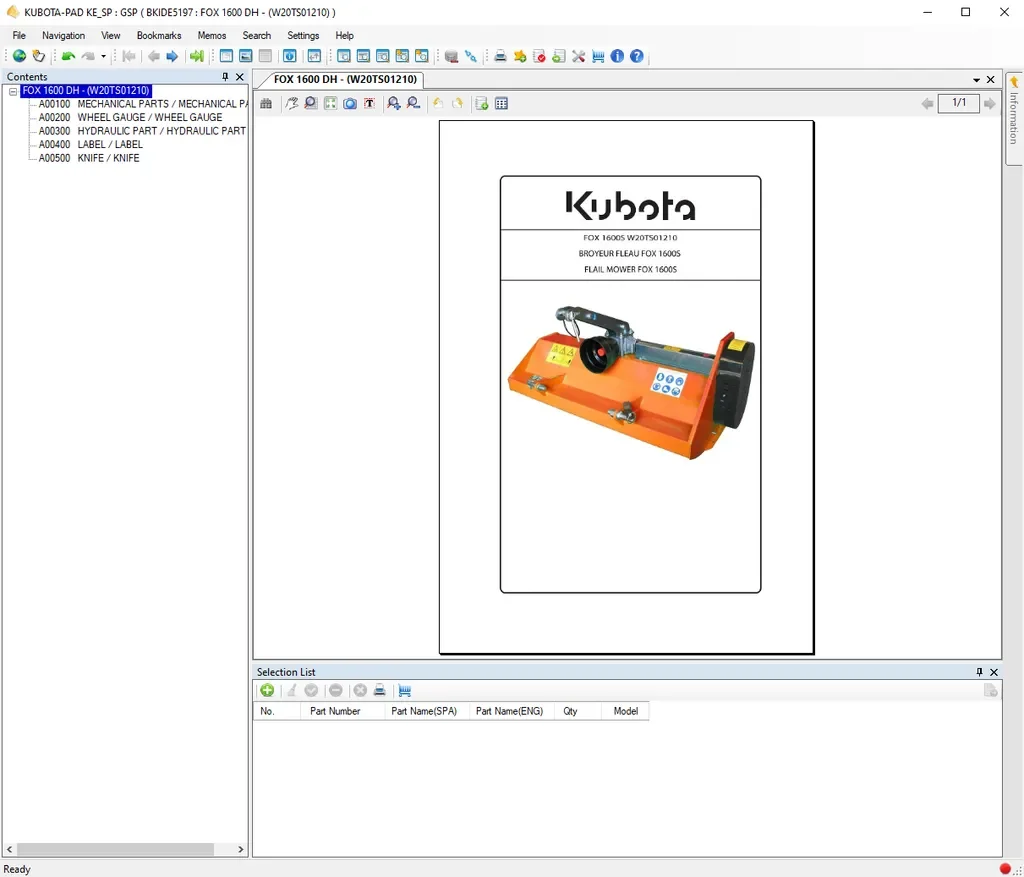Open the drop-down at the FOX 1600 DH tab
1024x877 pixels.
point(977,79)
